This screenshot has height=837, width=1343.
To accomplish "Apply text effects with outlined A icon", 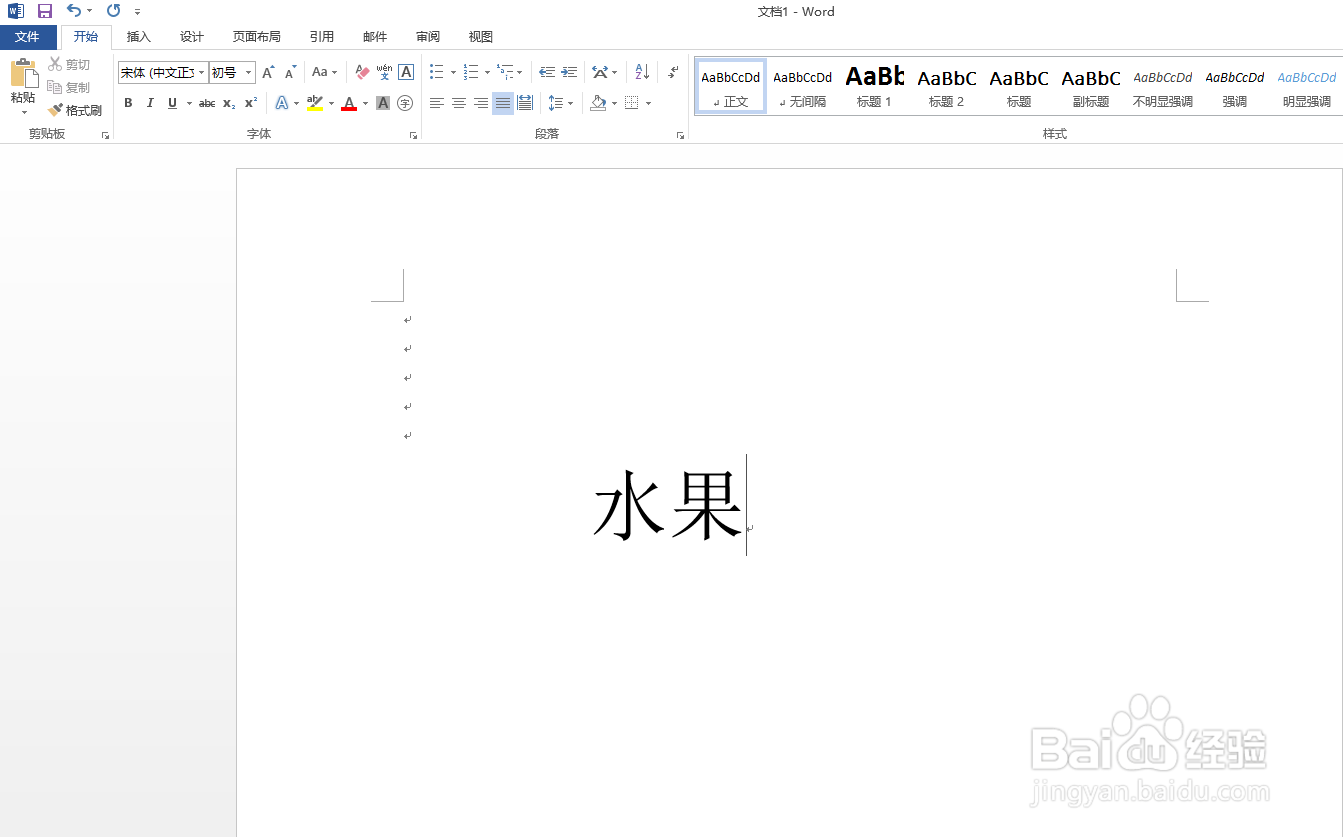I will click(282, 103).
